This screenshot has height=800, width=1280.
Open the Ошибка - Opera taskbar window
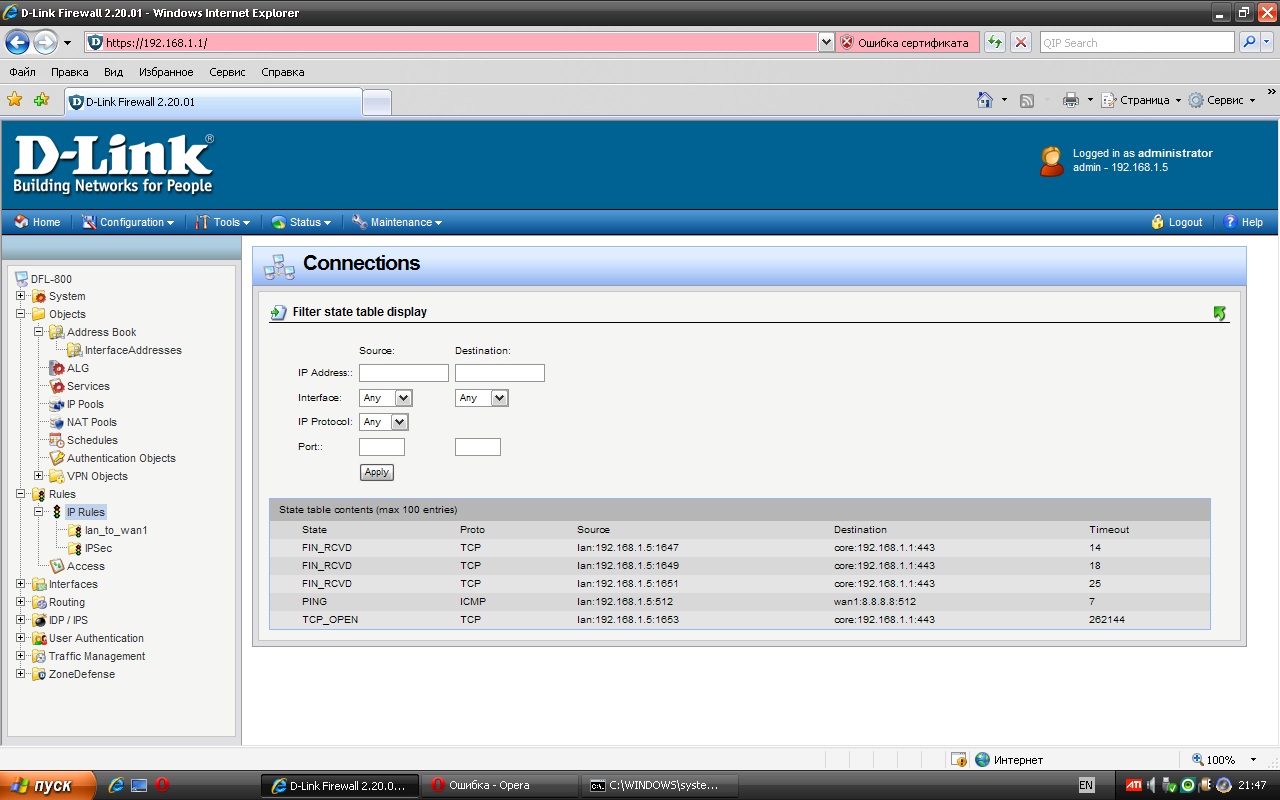[x=500, y=785]
